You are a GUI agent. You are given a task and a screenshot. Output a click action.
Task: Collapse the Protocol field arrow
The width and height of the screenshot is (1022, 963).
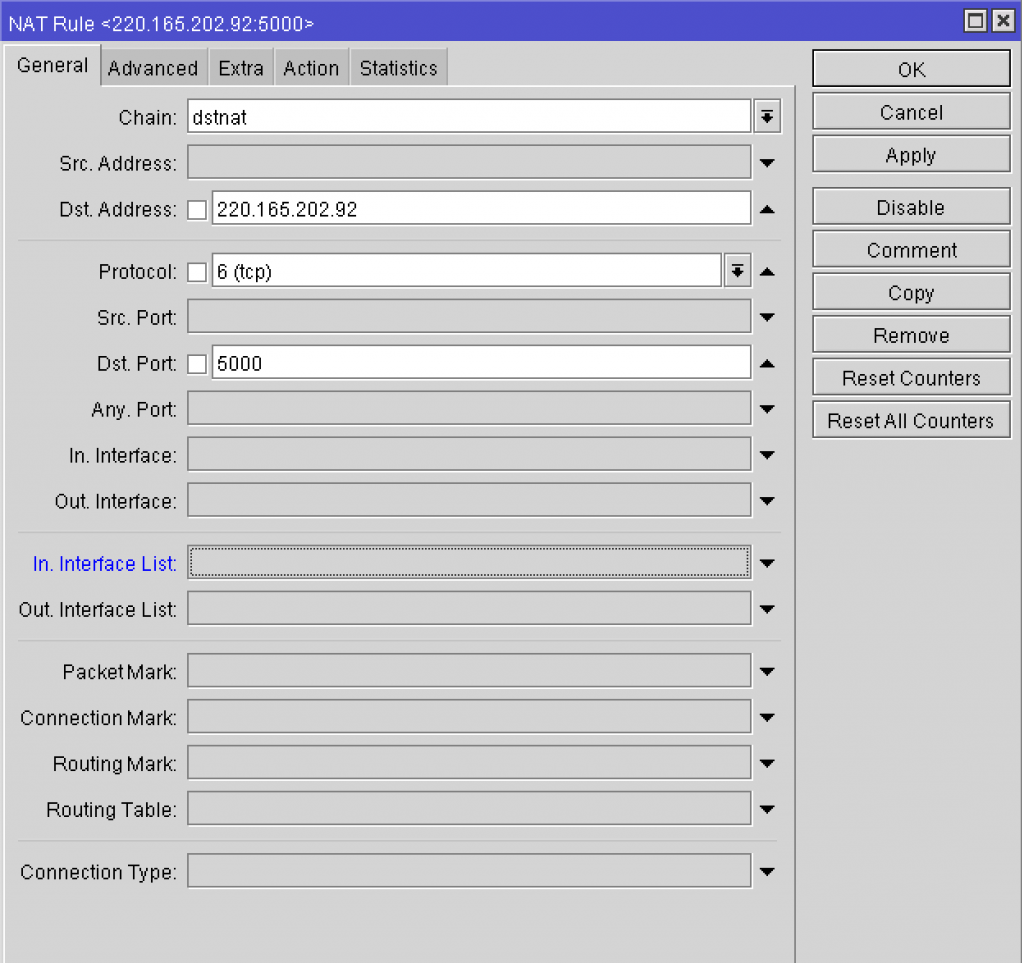[767, 272]
